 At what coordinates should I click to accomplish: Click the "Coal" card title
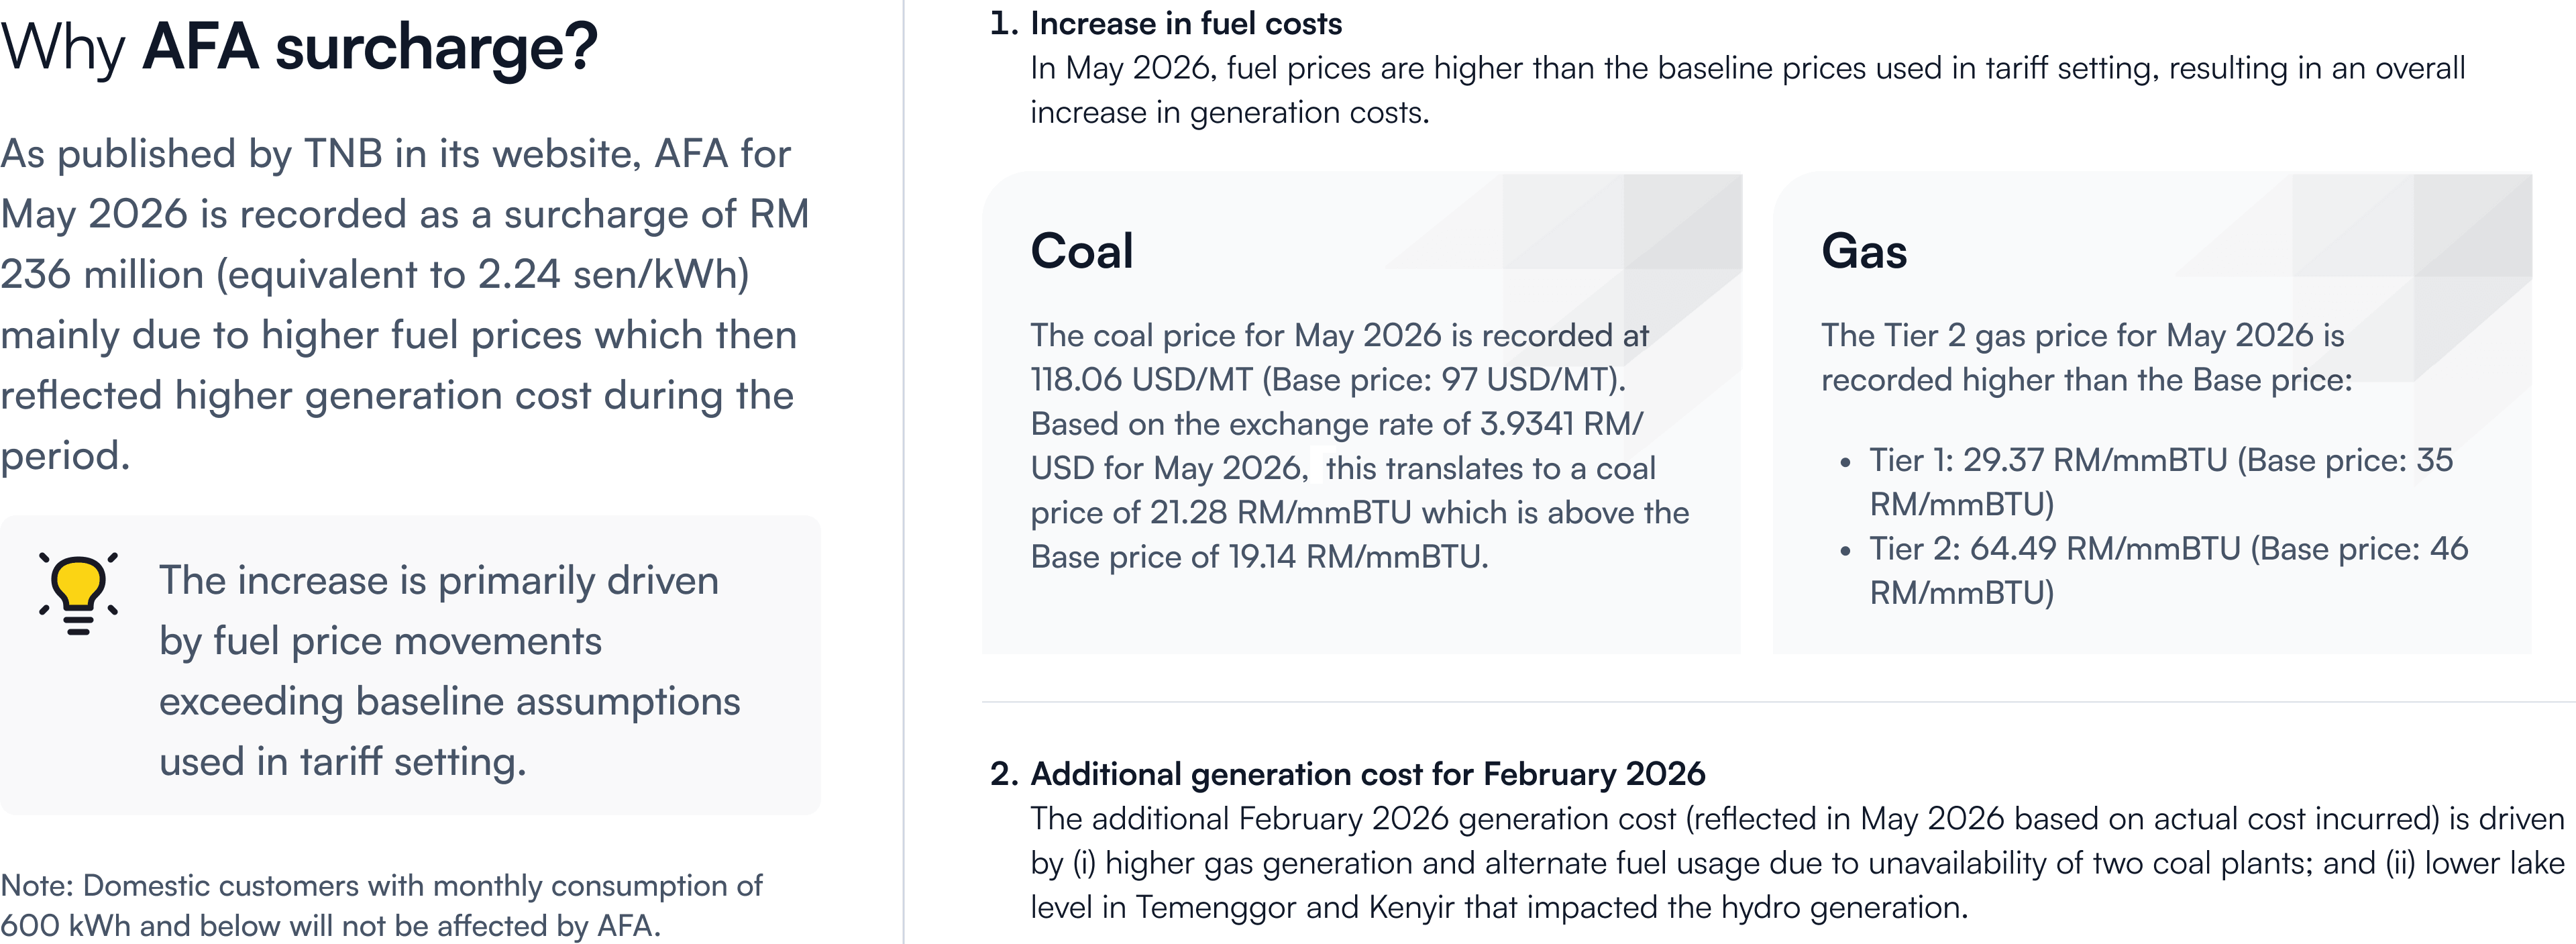[1082, 251]
